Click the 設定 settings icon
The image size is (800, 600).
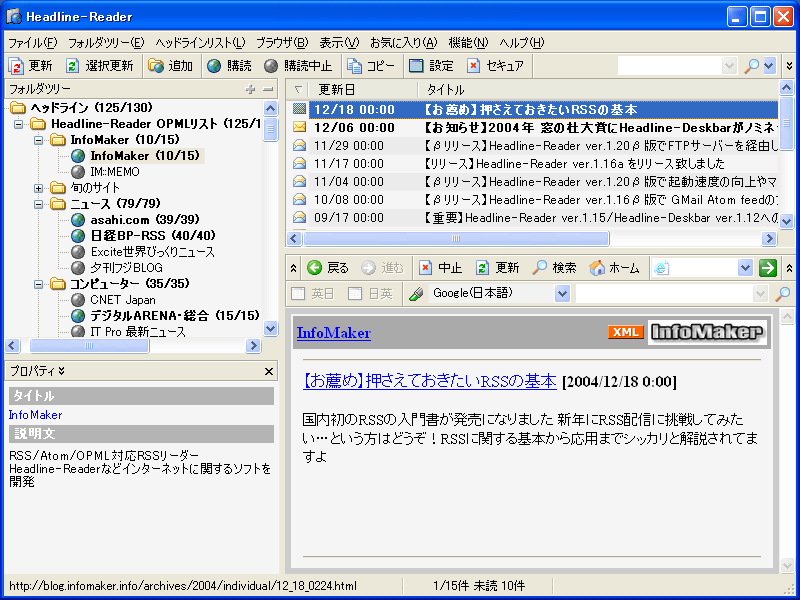[x=416, y=66]
